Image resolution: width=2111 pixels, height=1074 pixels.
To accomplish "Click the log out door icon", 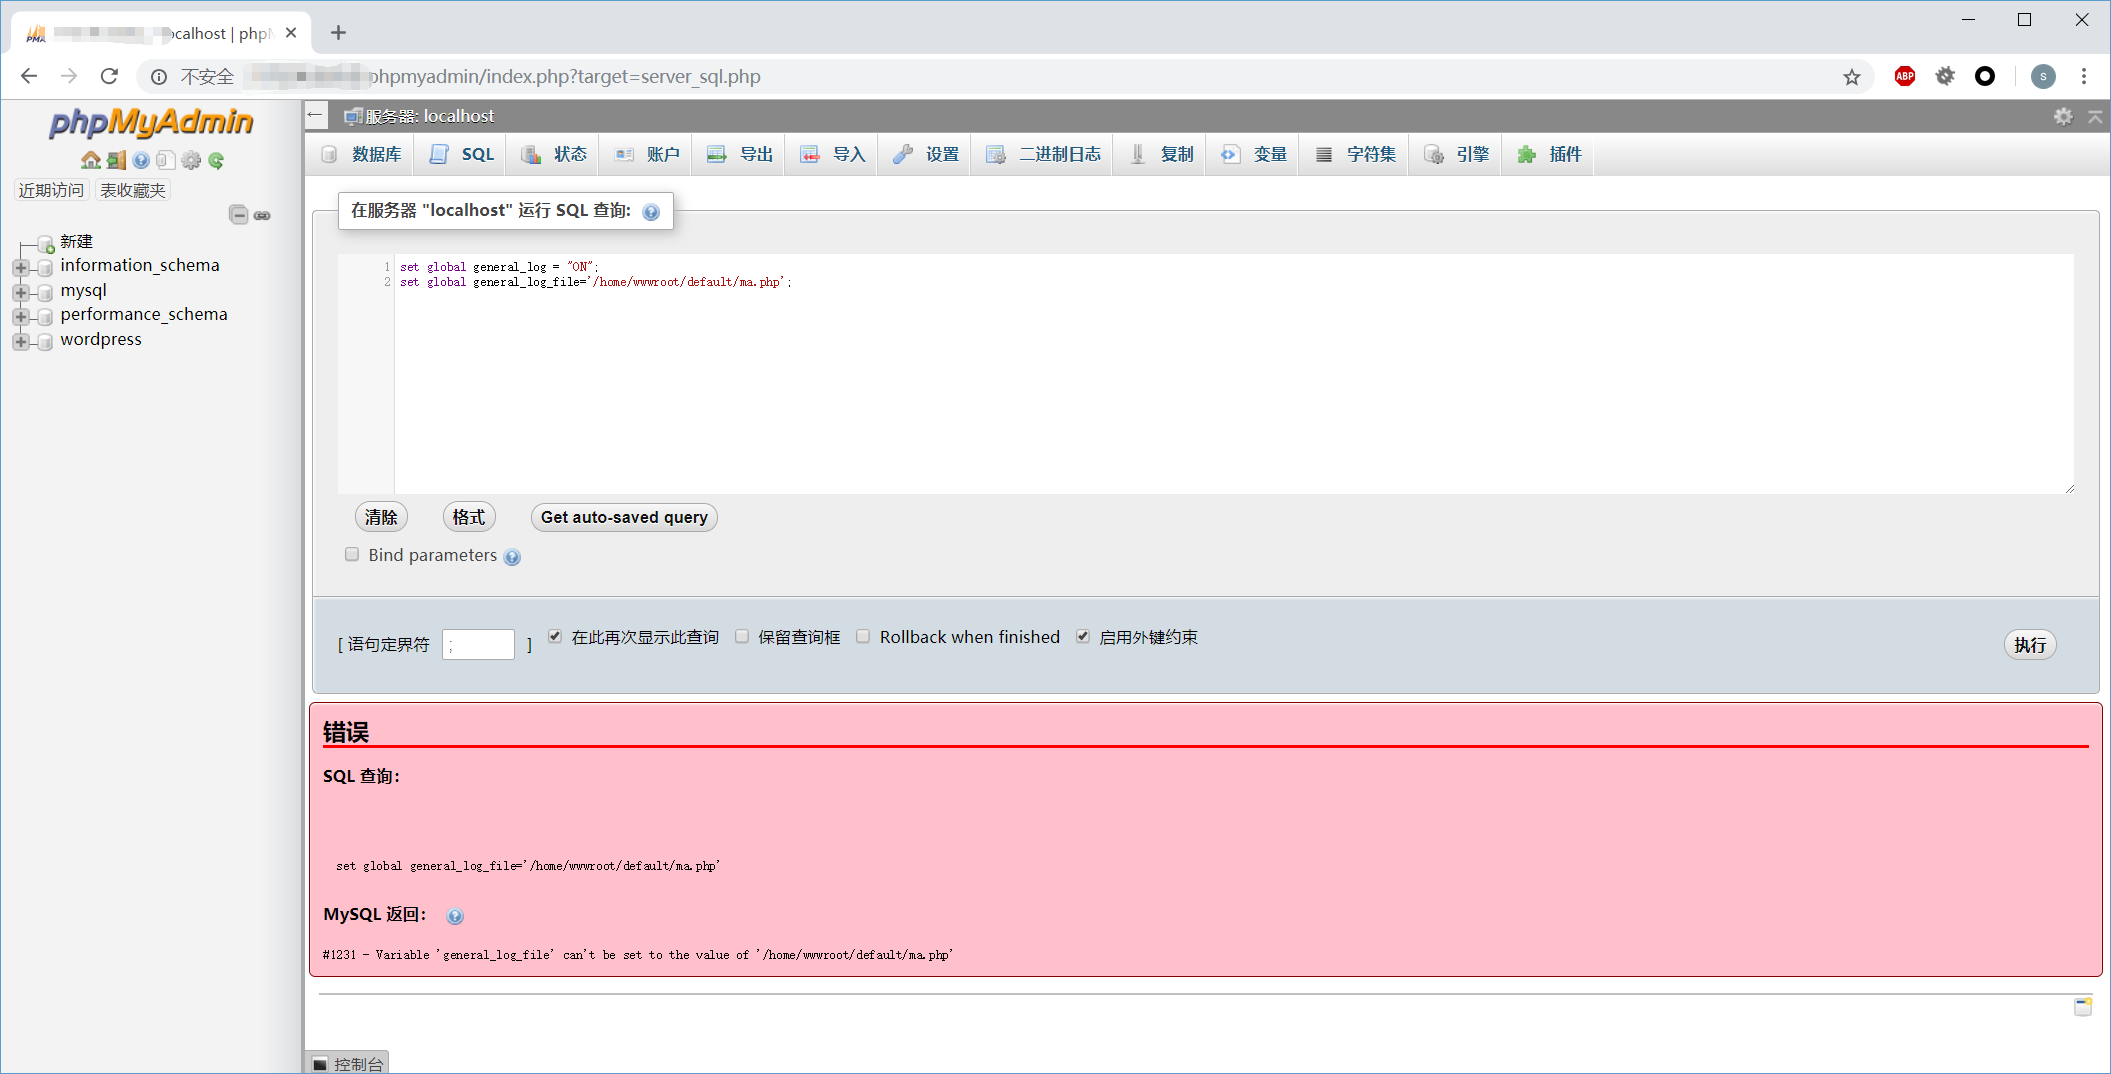I will click(116, 160).
